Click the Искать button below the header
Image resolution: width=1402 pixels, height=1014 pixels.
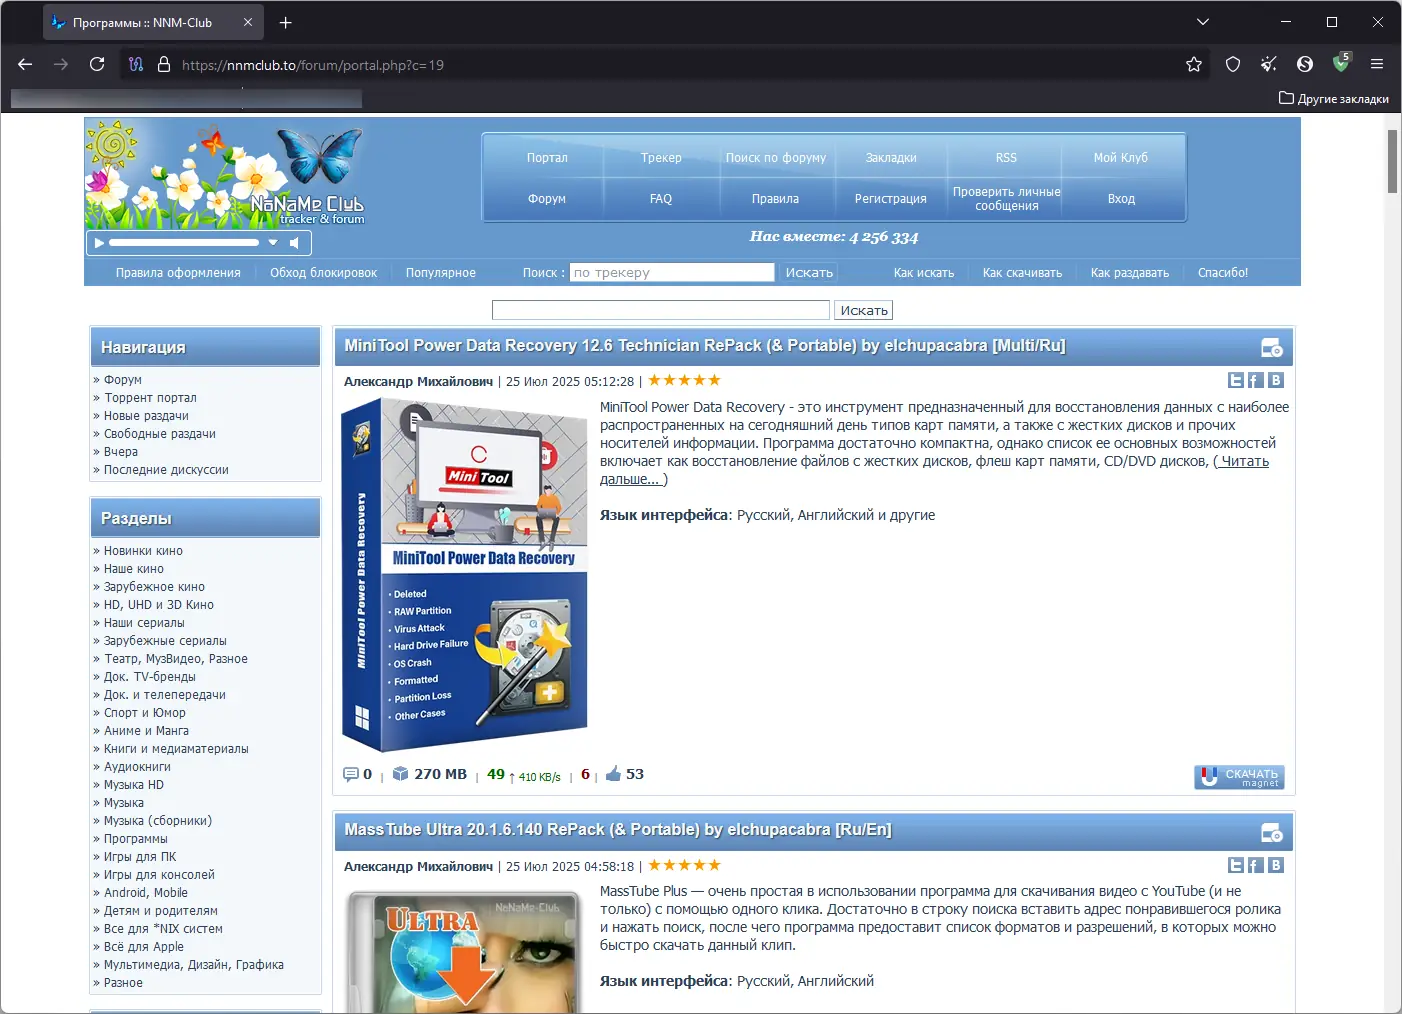tap(864, 310)
